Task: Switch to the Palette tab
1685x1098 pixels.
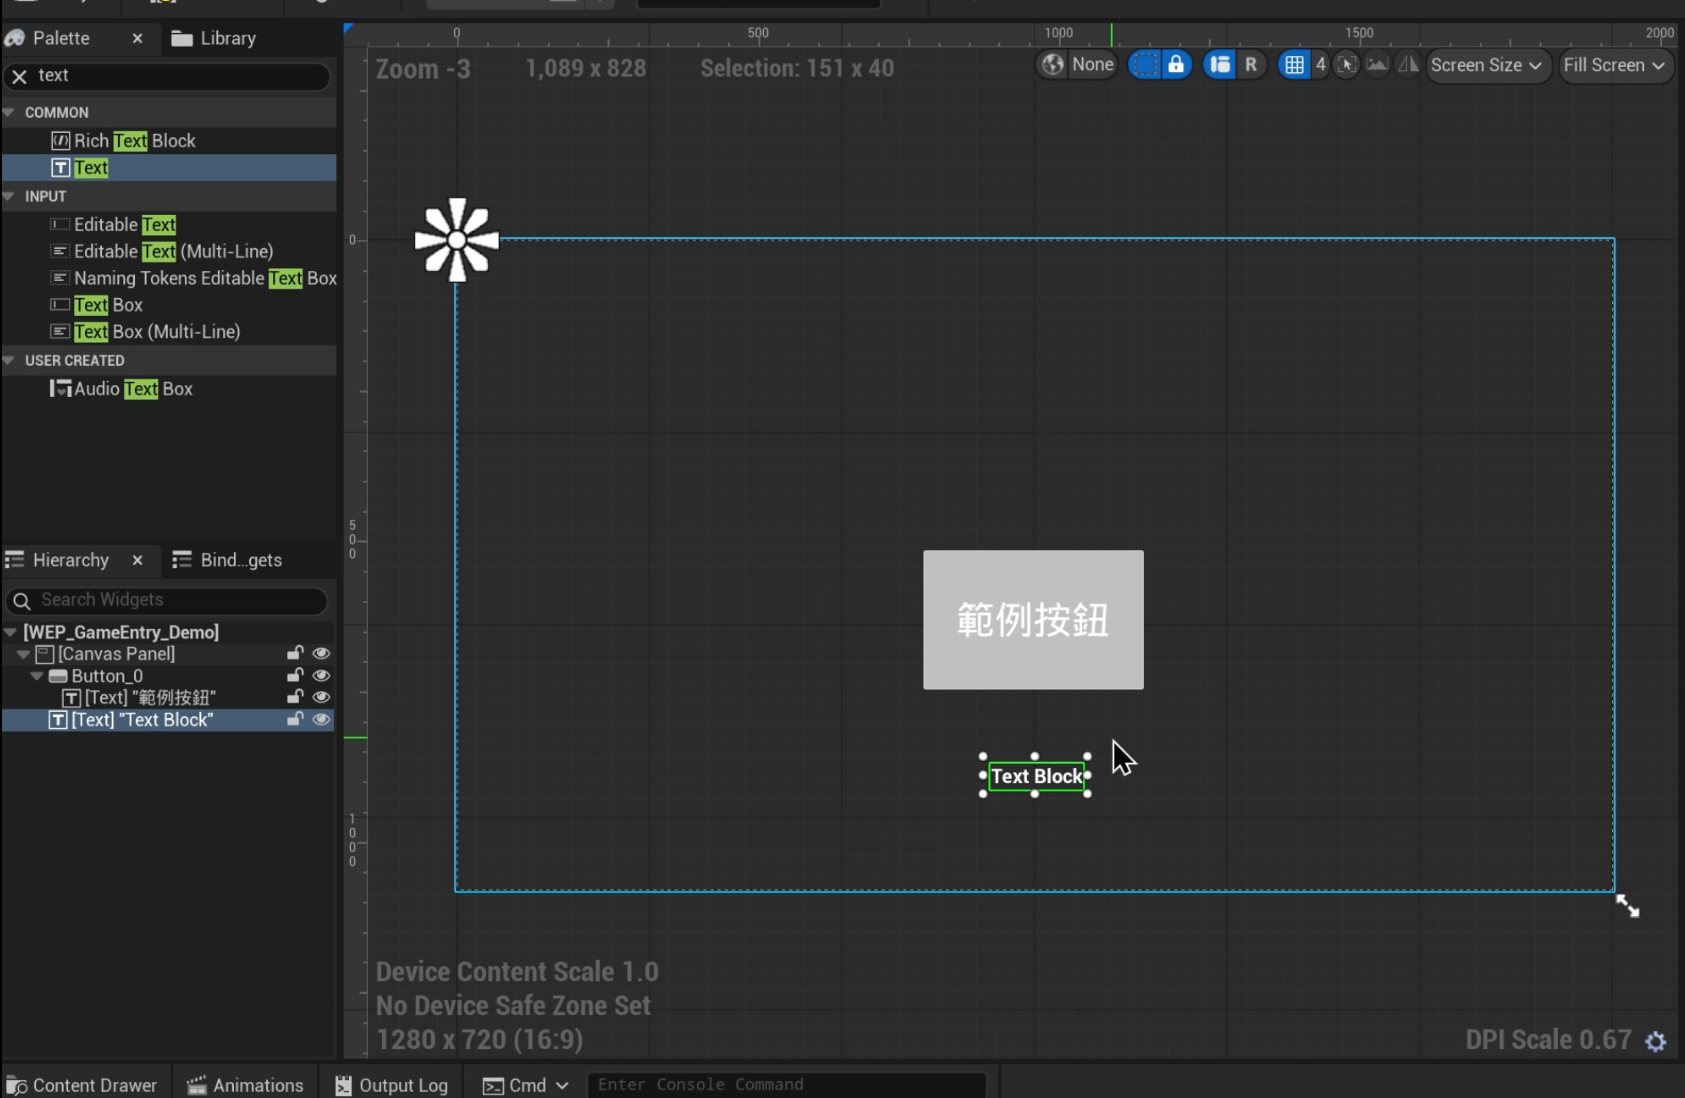Action: [x=60, y=38]
